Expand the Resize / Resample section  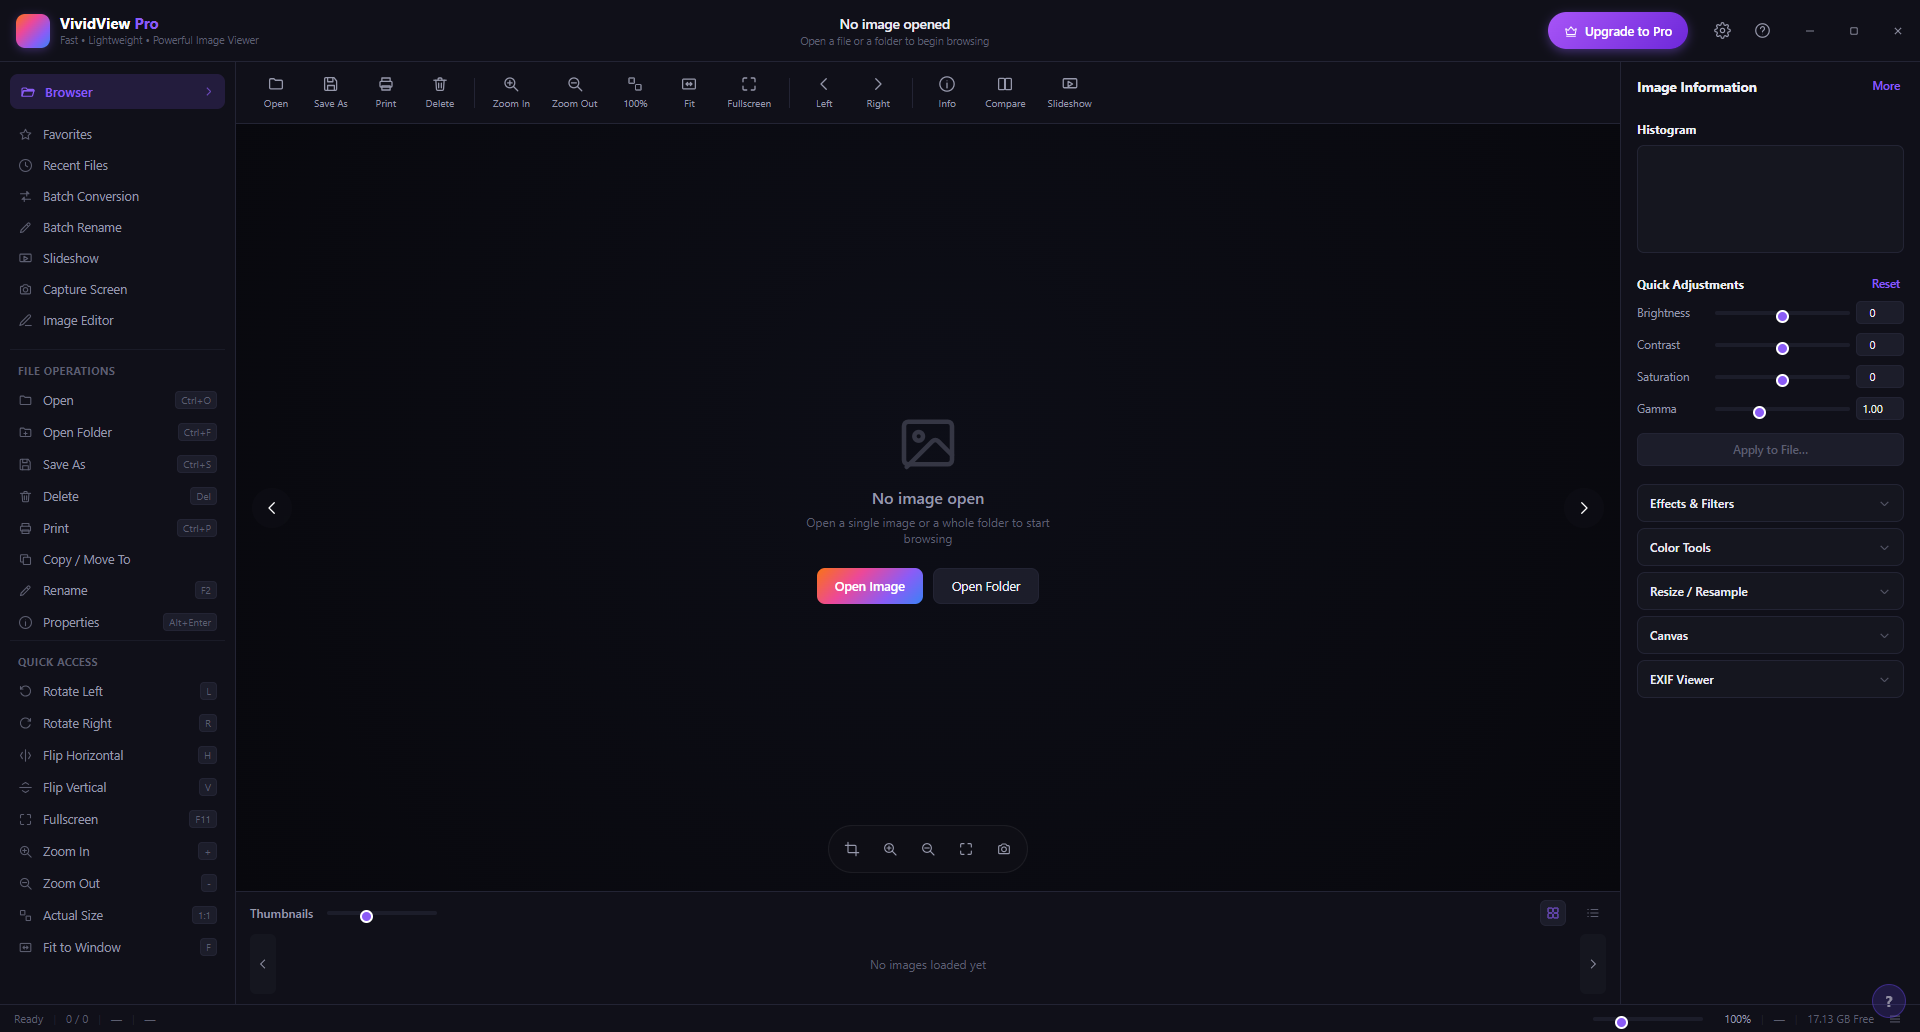(x=1770, y=592)
